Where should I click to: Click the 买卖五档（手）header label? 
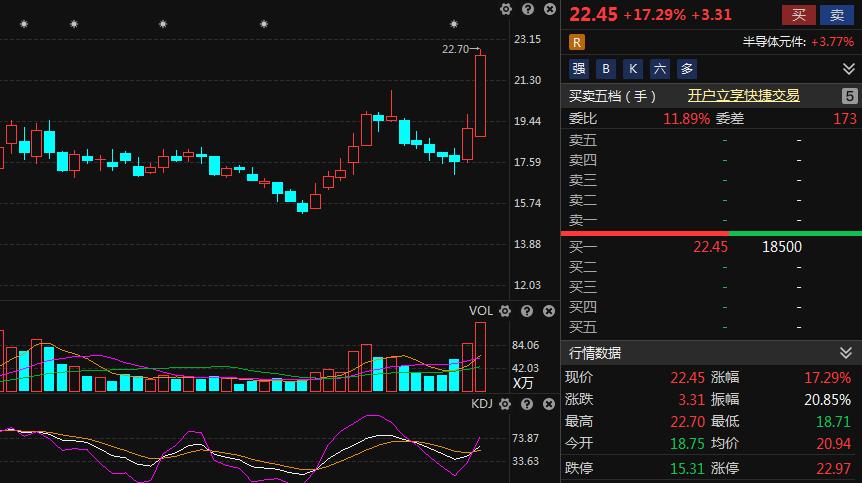[612, 96]
